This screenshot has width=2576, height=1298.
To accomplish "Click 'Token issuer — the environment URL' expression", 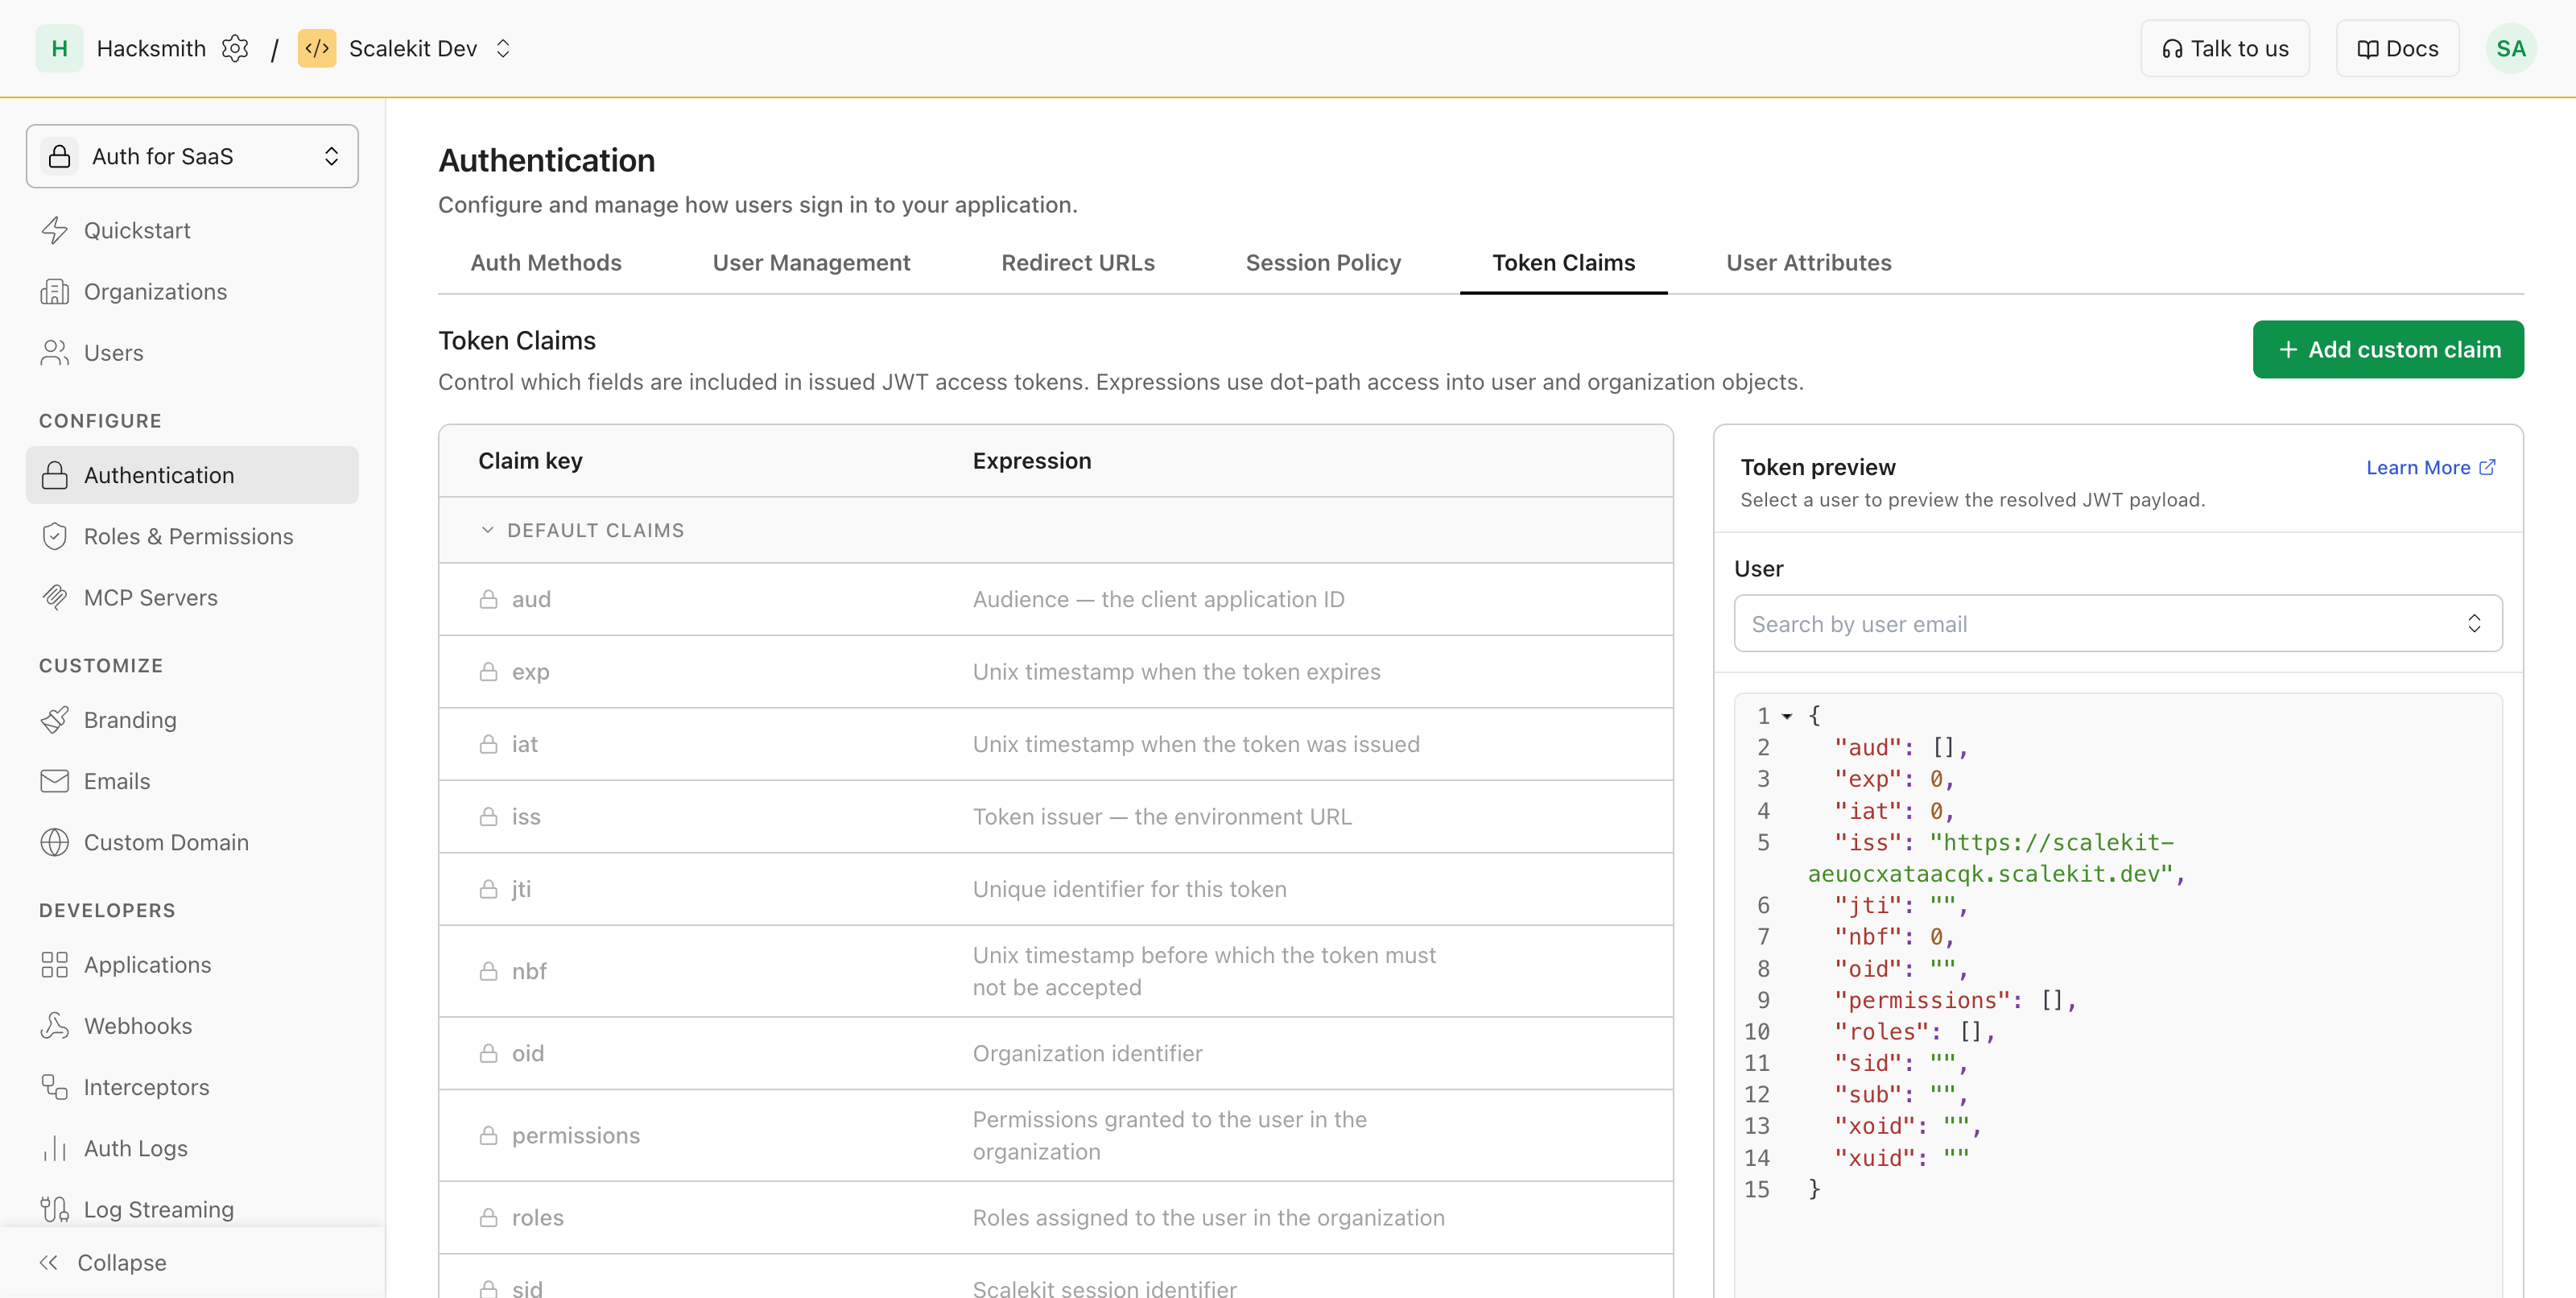I will click(x=1162, y=817).
